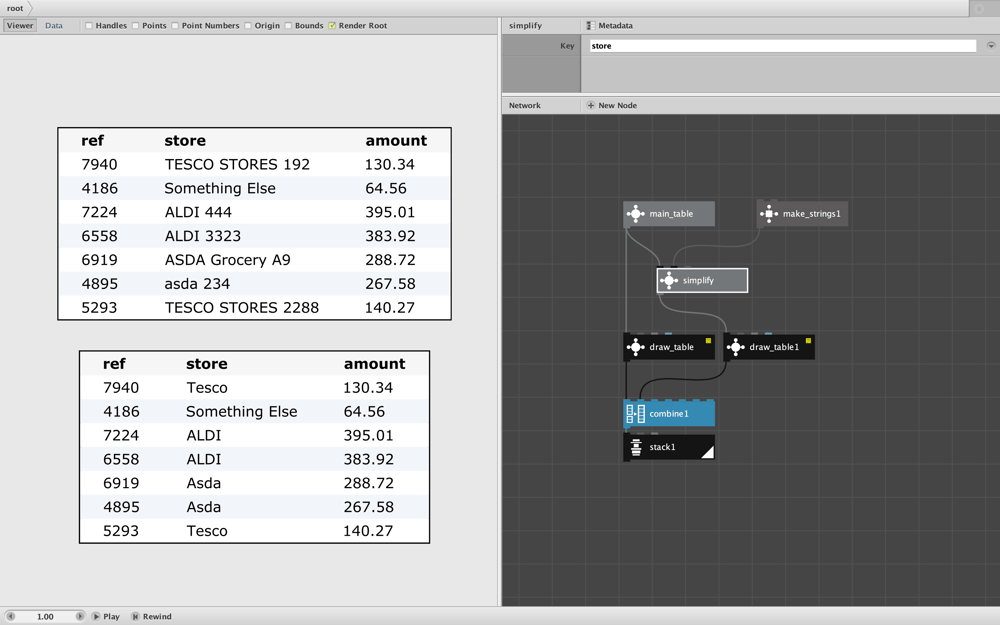Click the Metadata button label
The height and width of the screenshot is (625, 1000).
click(x=615, y=26)
